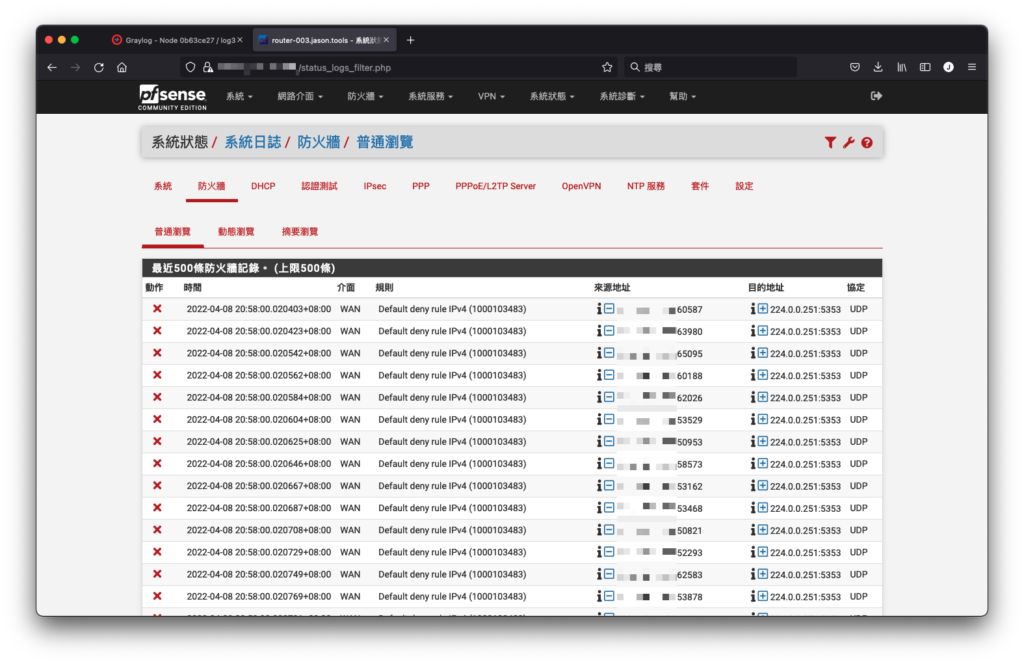Select the 摘要瀏覽 view tab
The width and height of the screenshot is (1024, 664).
point(300,232)
